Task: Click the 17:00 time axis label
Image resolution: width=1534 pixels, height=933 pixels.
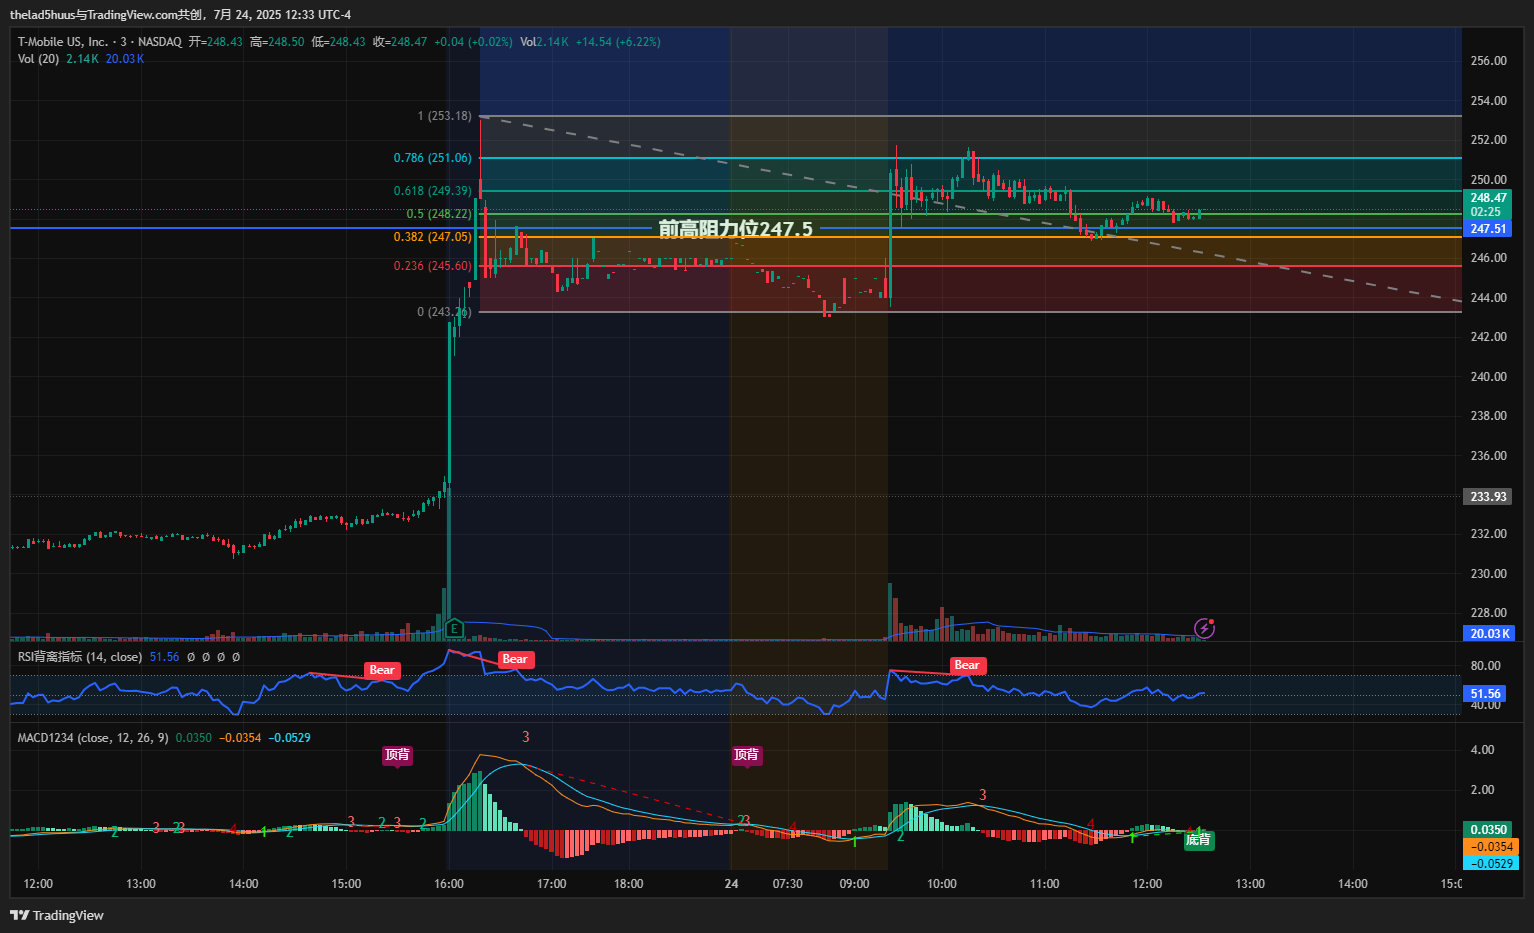Action: click(552, 884)
